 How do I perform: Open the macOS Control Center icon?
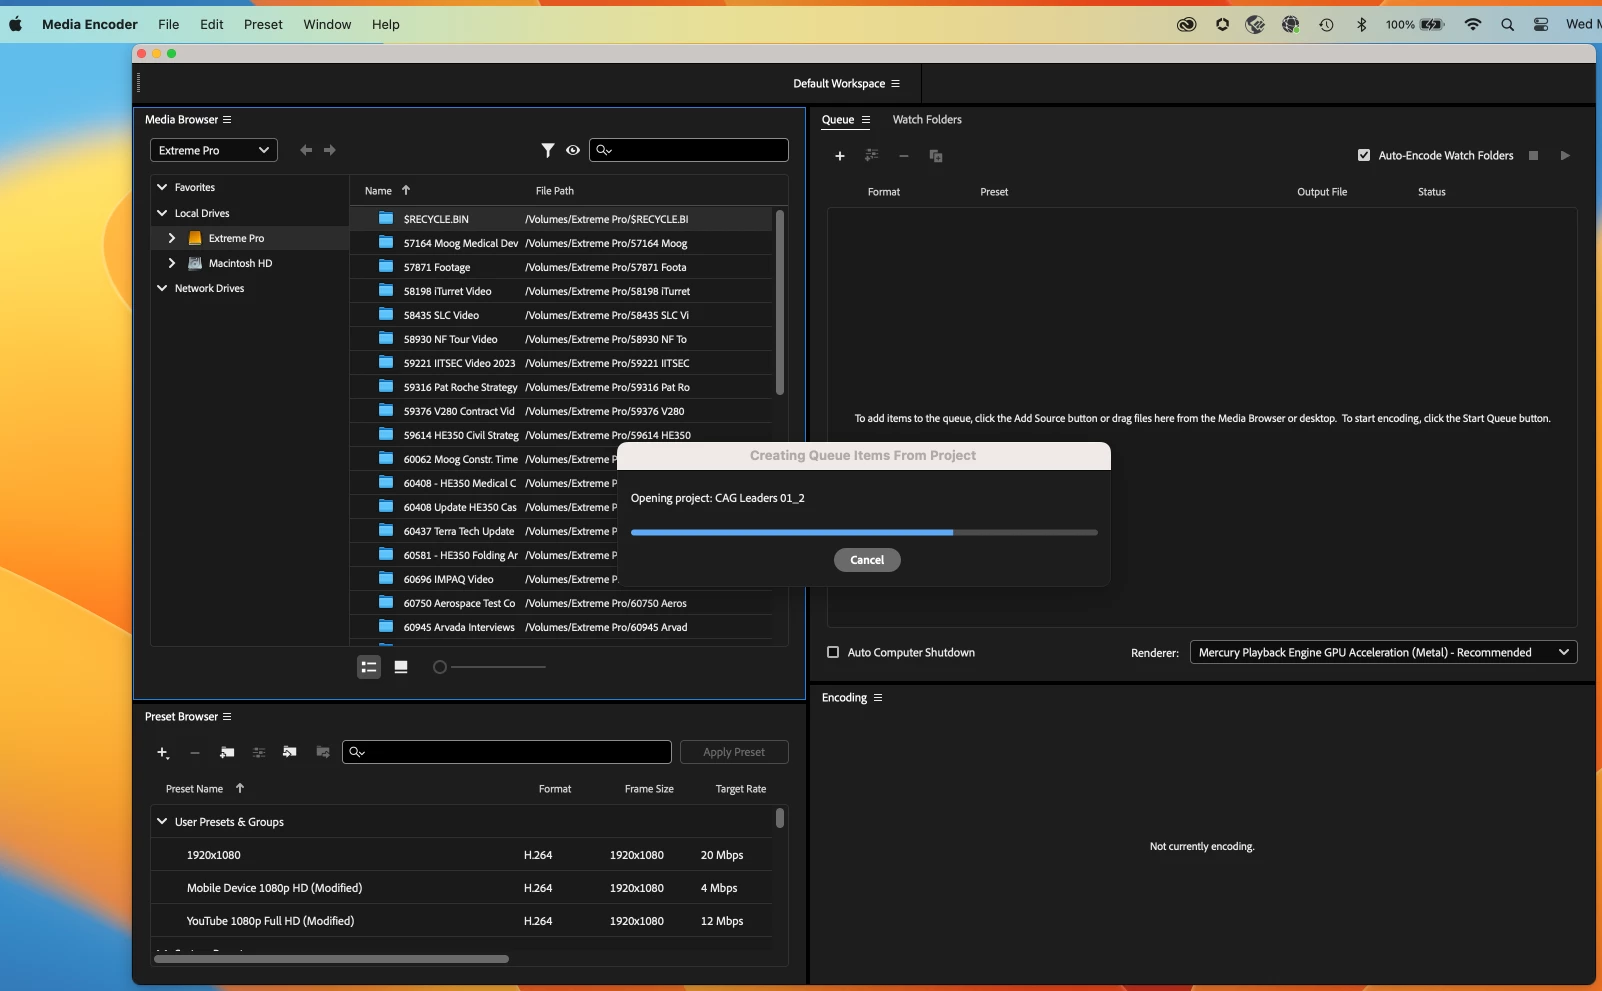1541,24
